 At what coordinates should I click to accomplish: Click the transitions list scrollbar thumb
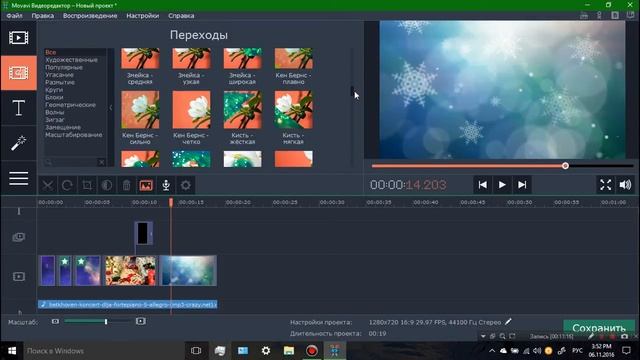(x=352, y=91)
